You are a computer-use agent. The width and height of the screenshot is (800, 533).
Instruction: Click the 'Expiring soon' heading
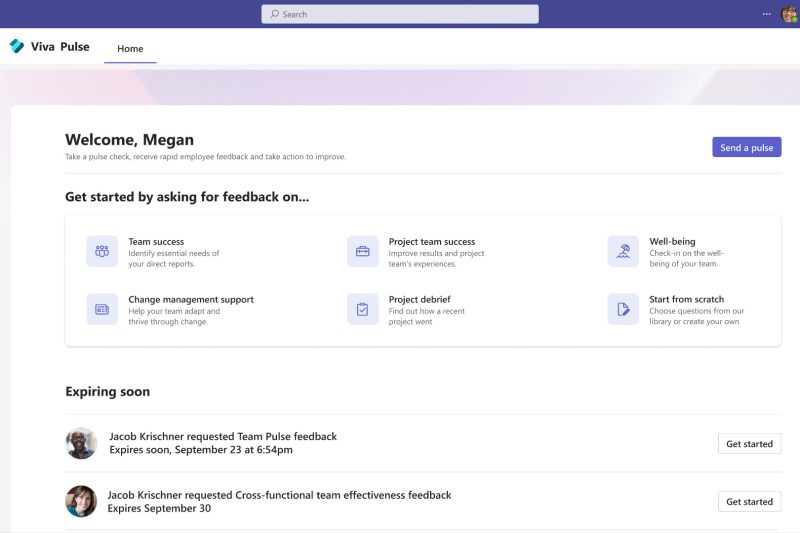tap(108, 392)
